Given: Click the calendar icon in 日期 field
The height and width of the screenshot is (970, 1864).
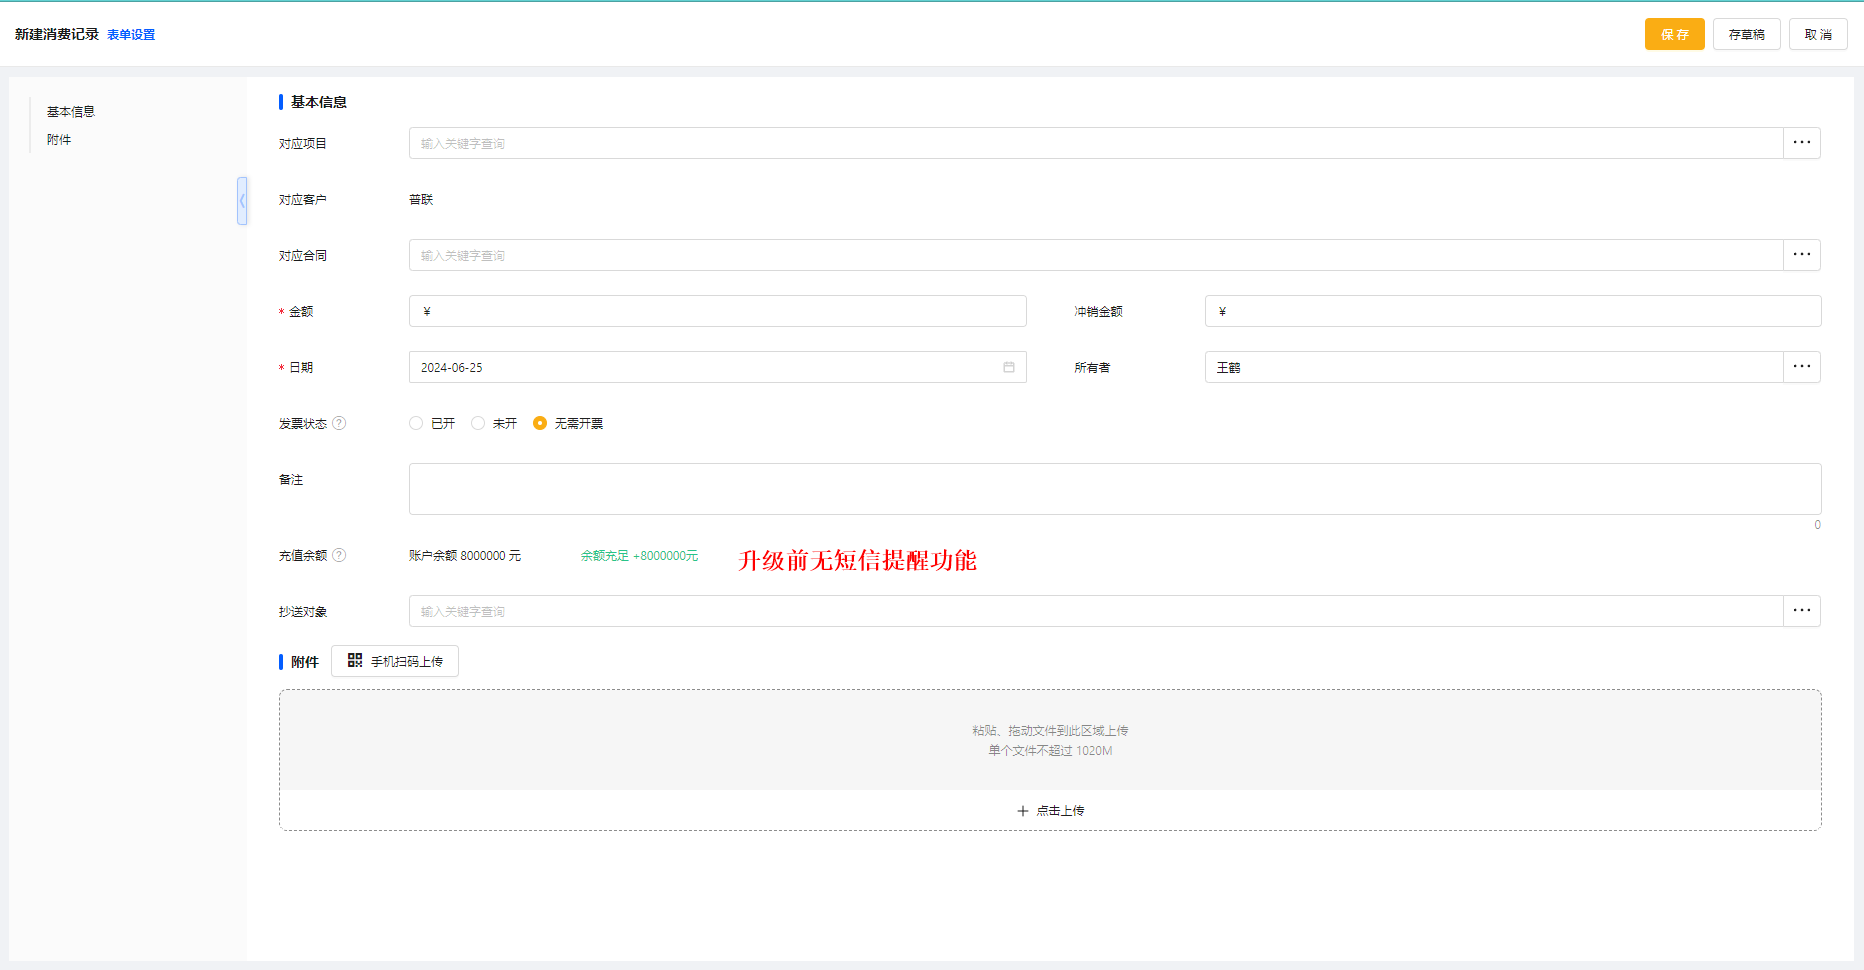Looking at the screenshot, I should [1008, 367].
